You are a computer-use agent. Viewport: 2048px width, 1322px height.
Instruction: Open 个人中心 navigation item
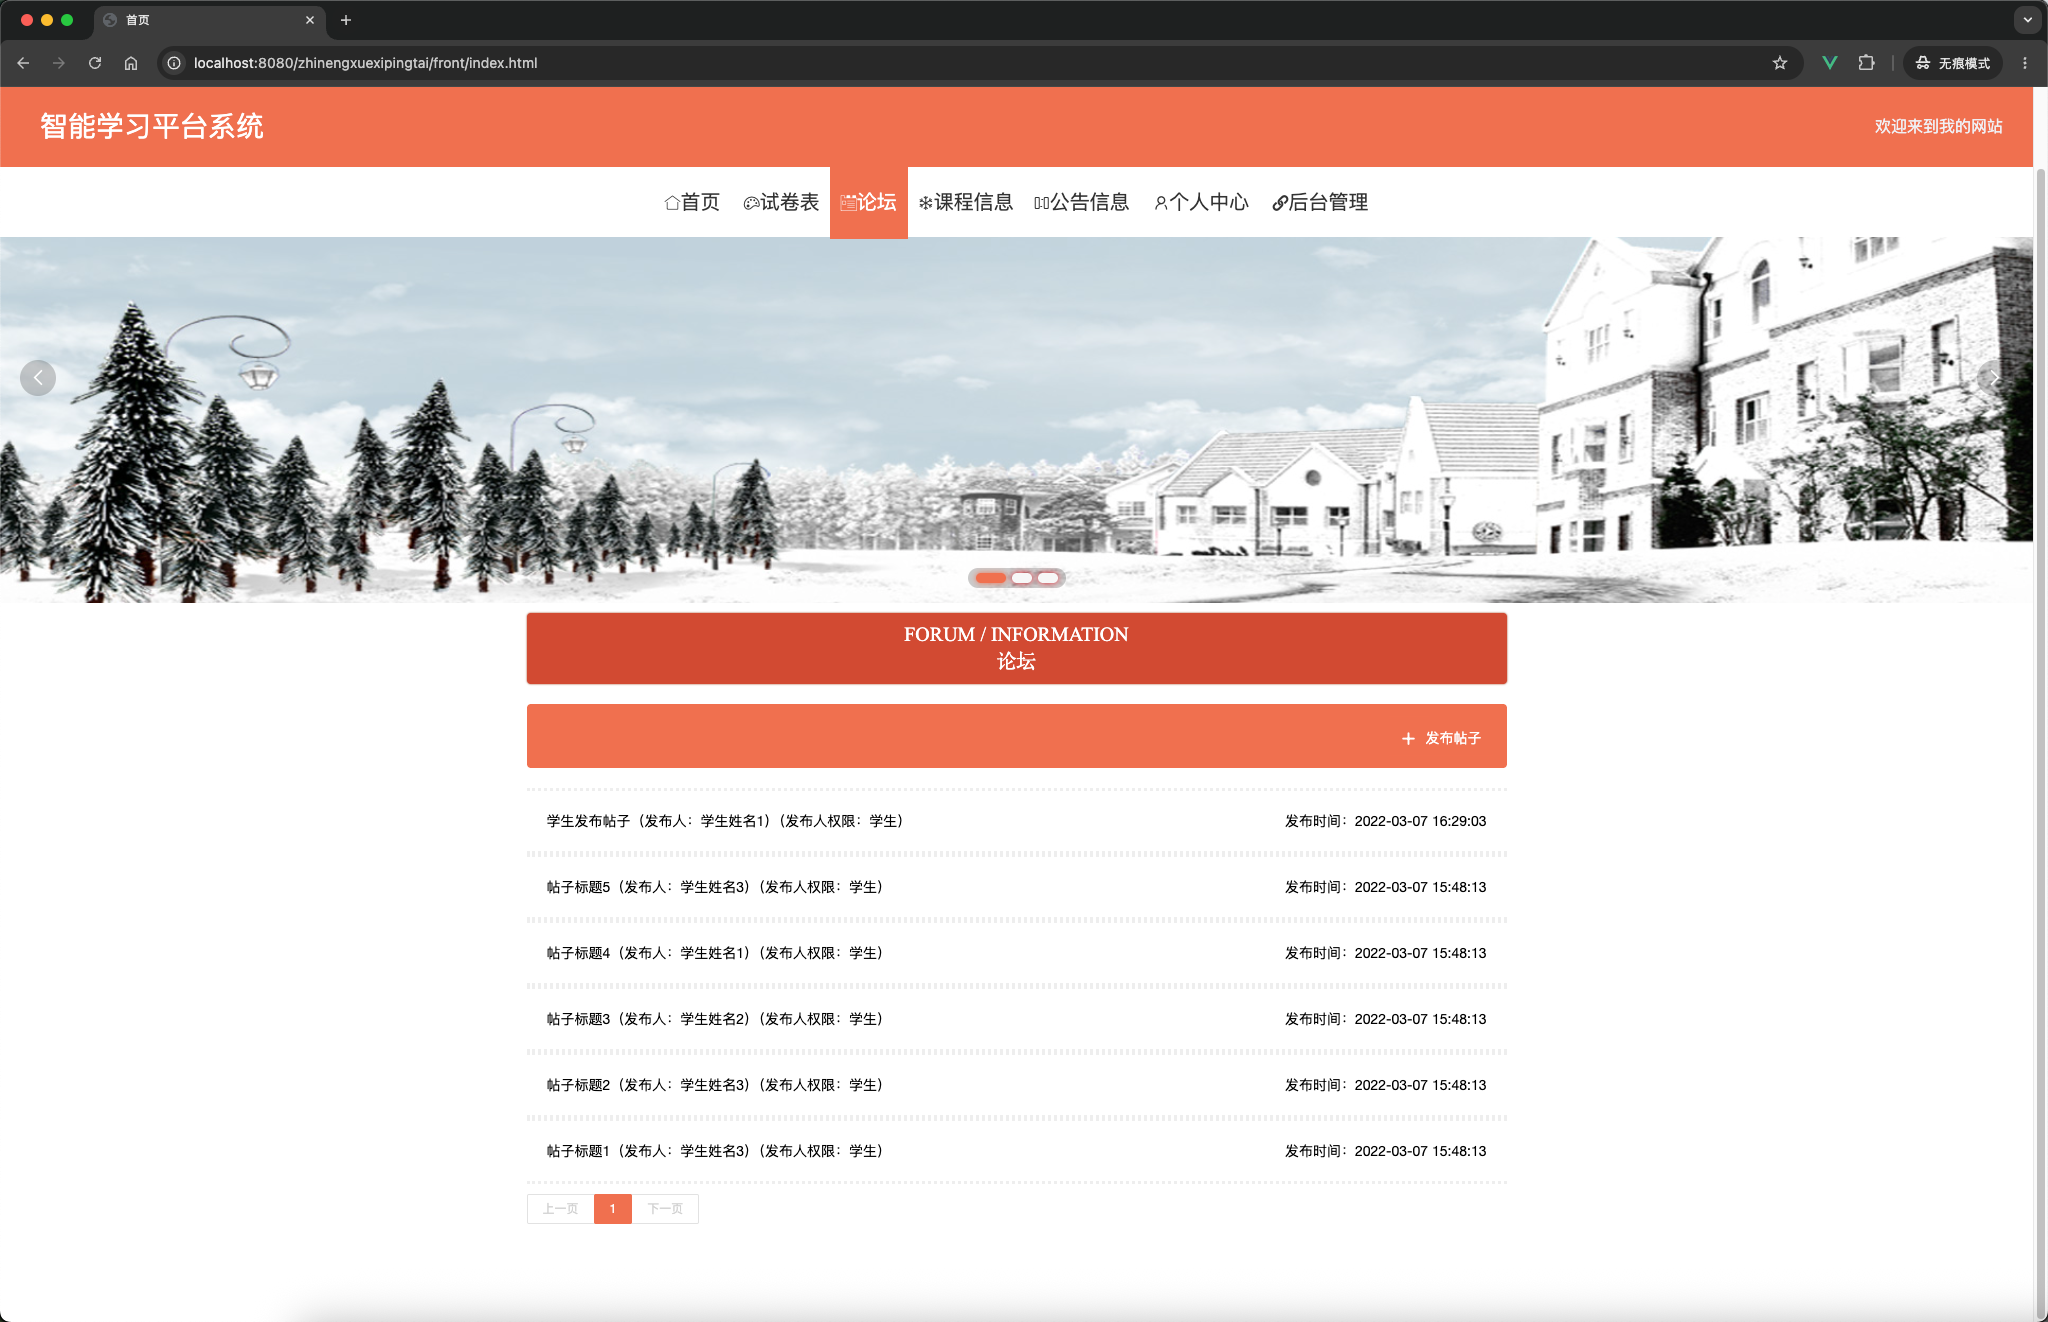click(1201, 202)
